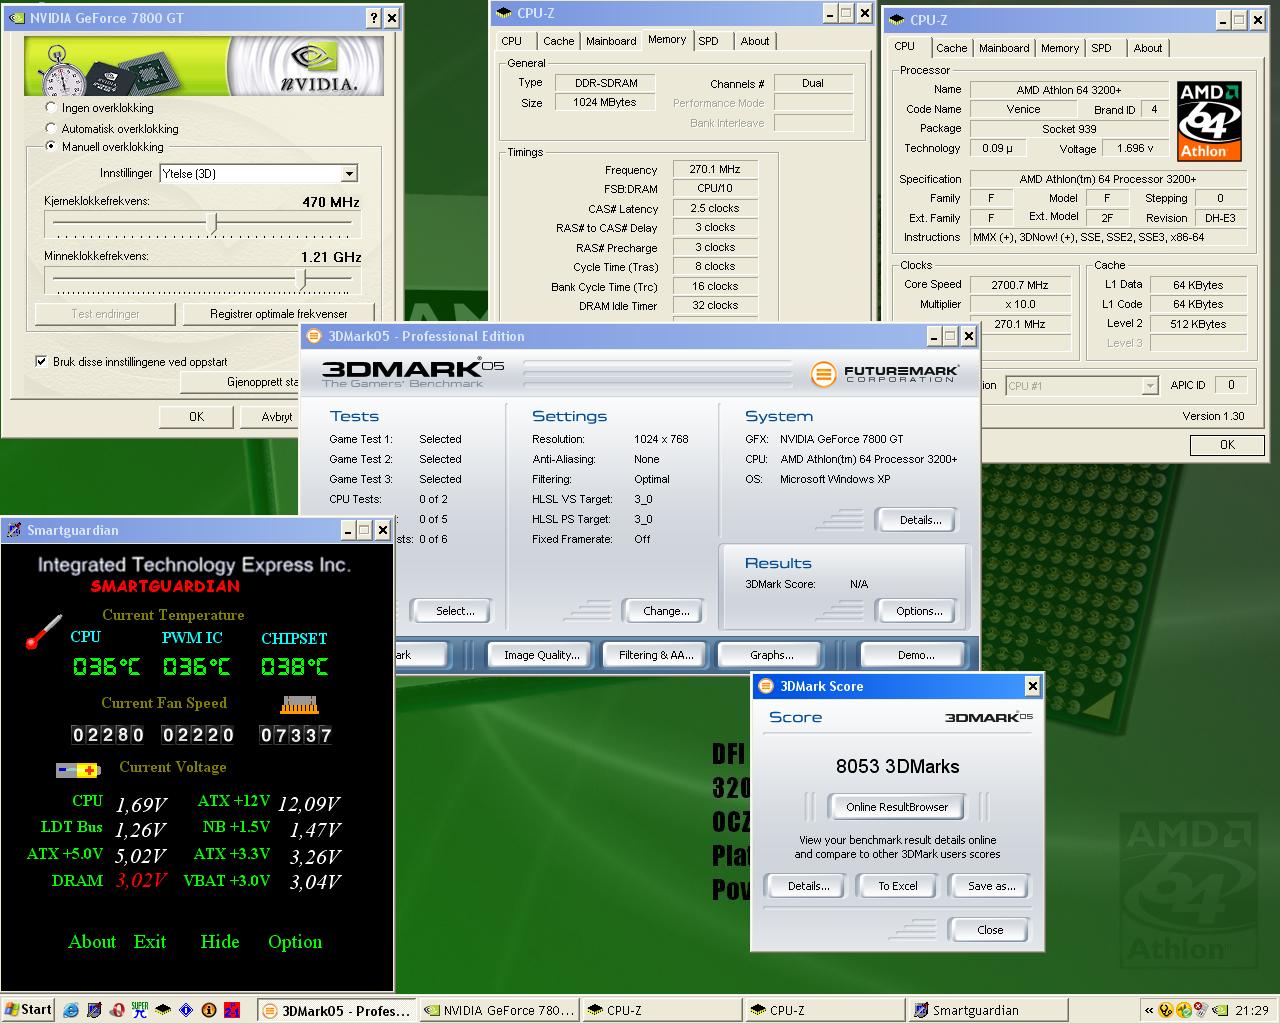Click Registrer optimale frekvenser button
1280x1024 pixels.
tap(279, 314)
